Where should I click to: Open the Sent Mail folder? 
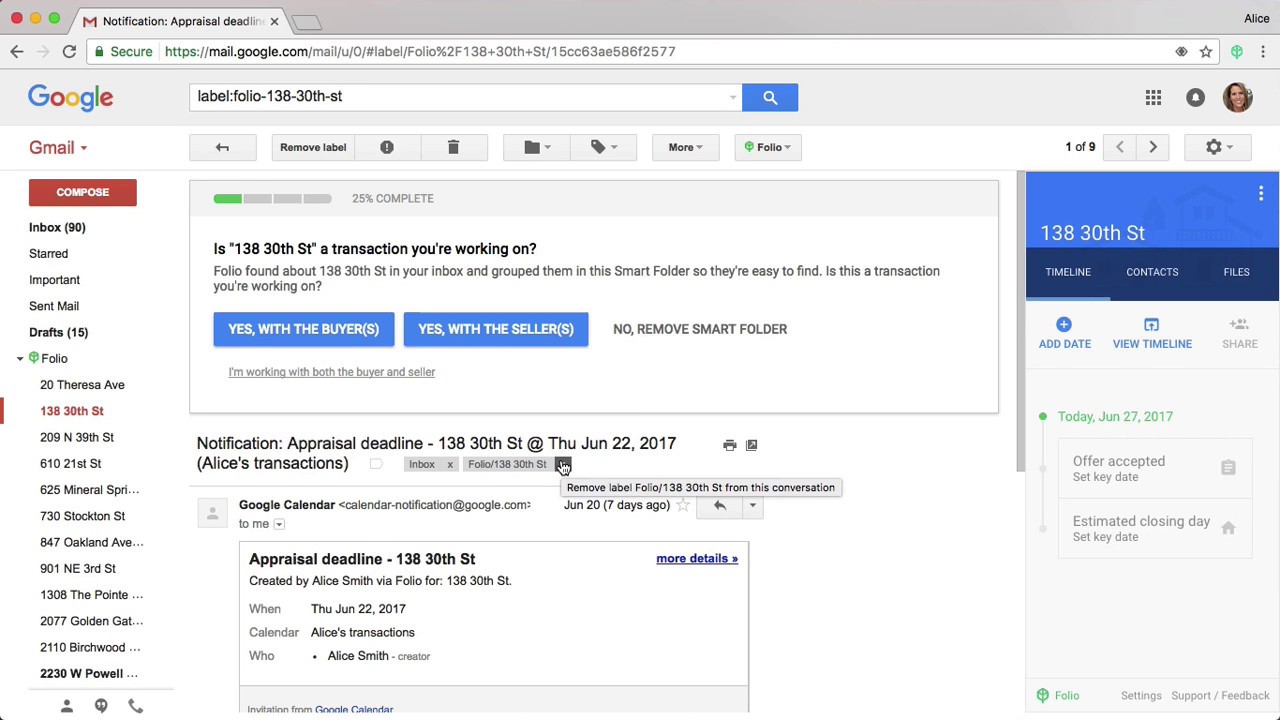coord(54,306)
